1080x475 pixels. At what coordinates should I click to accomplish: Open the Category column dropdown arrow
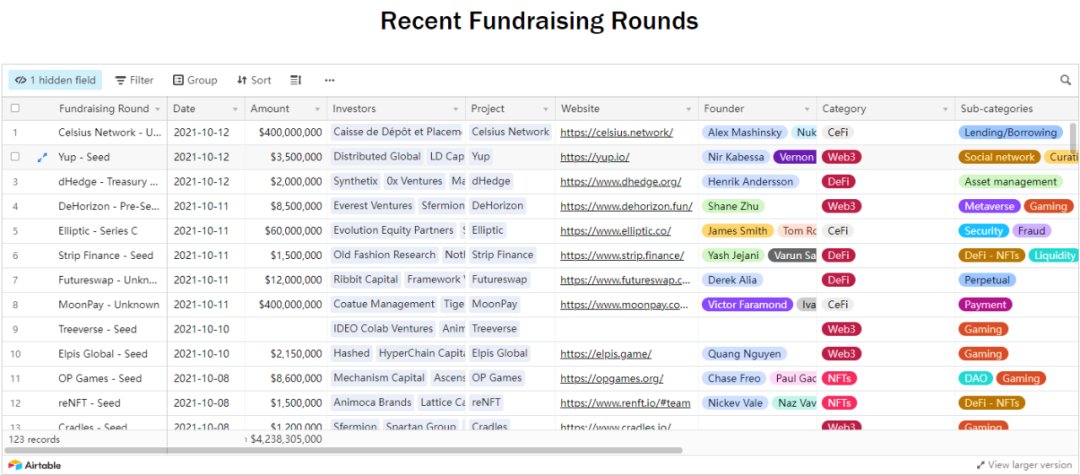(946, 109)
